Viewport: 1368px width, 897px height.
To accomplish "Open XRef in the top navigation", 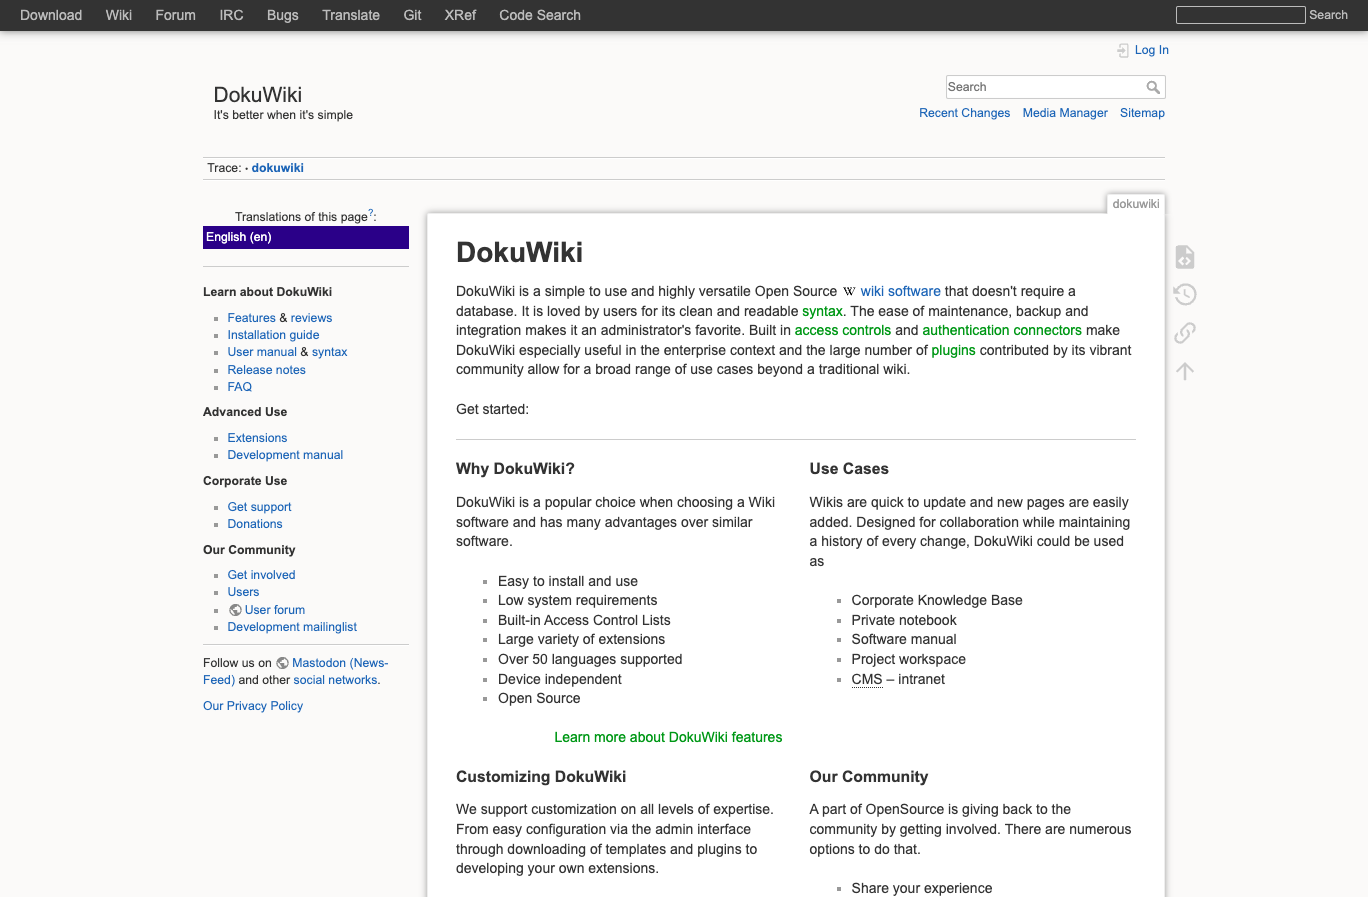I will tap(460, 15).
